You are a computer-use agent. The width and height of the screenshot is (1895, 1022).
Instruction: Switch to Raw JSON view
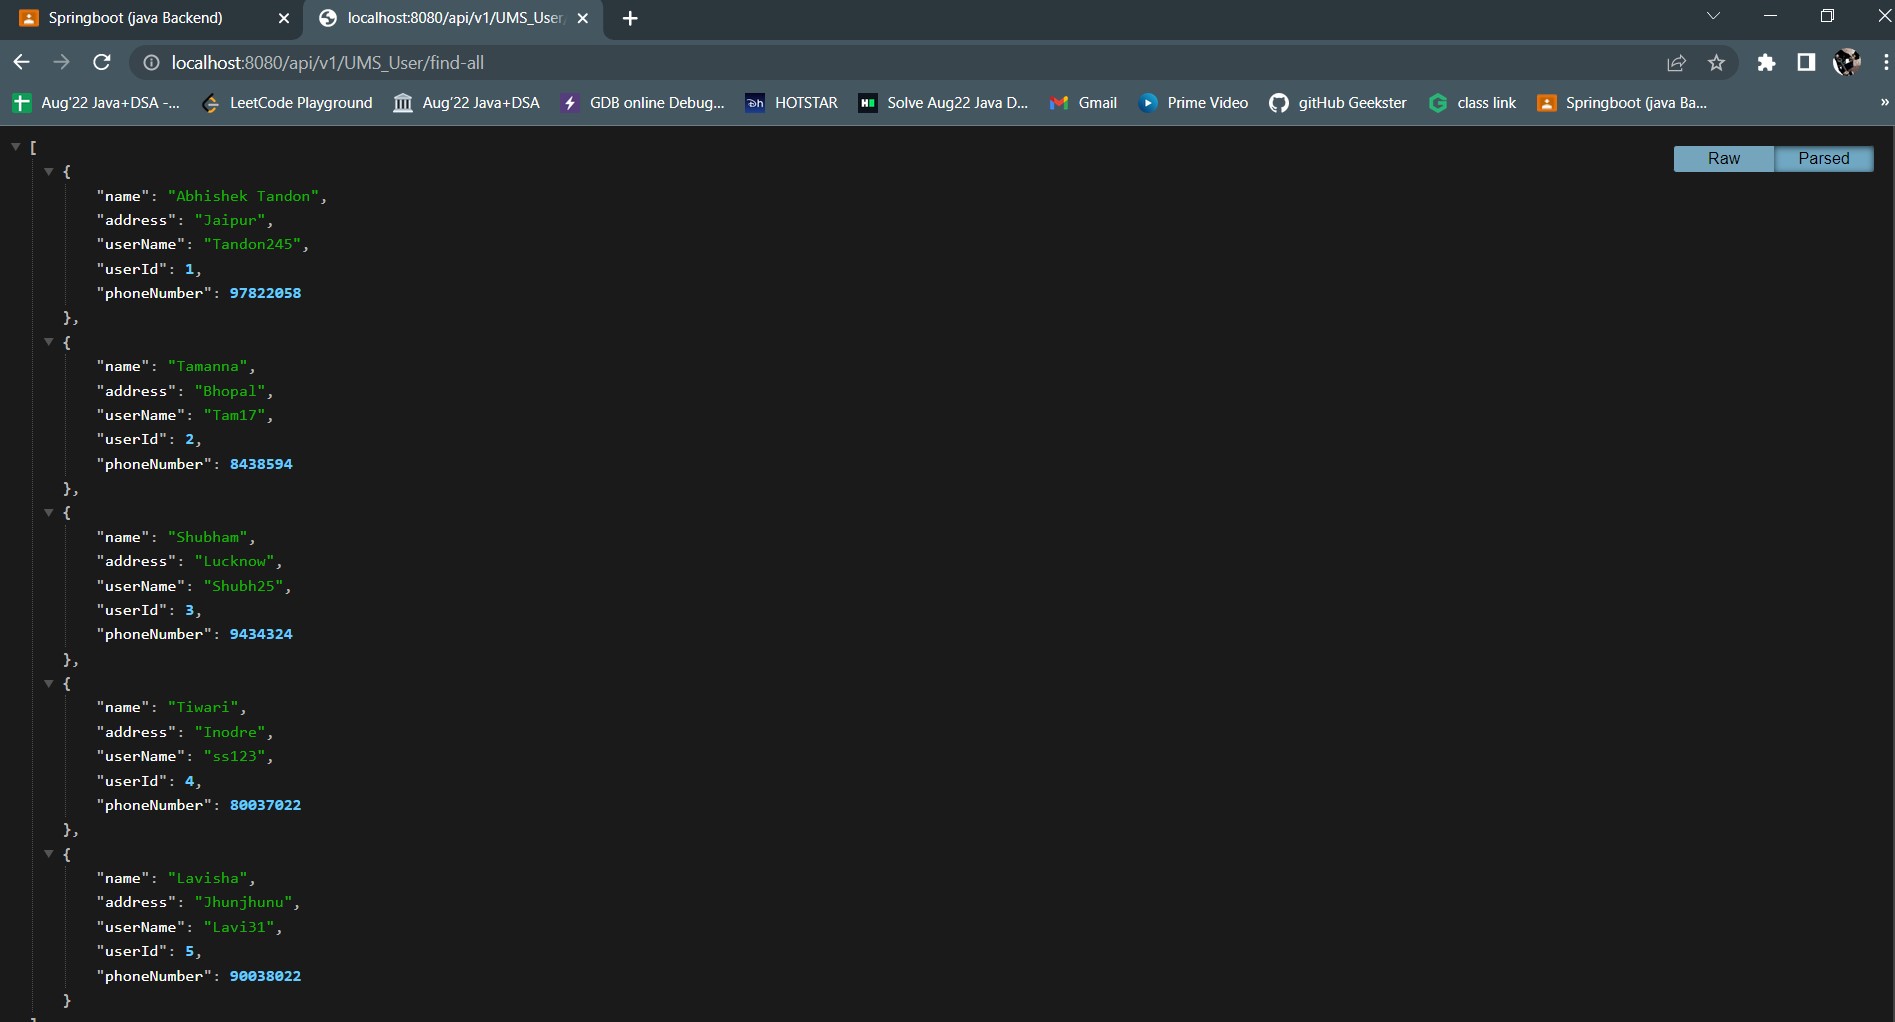[1723, 158]
